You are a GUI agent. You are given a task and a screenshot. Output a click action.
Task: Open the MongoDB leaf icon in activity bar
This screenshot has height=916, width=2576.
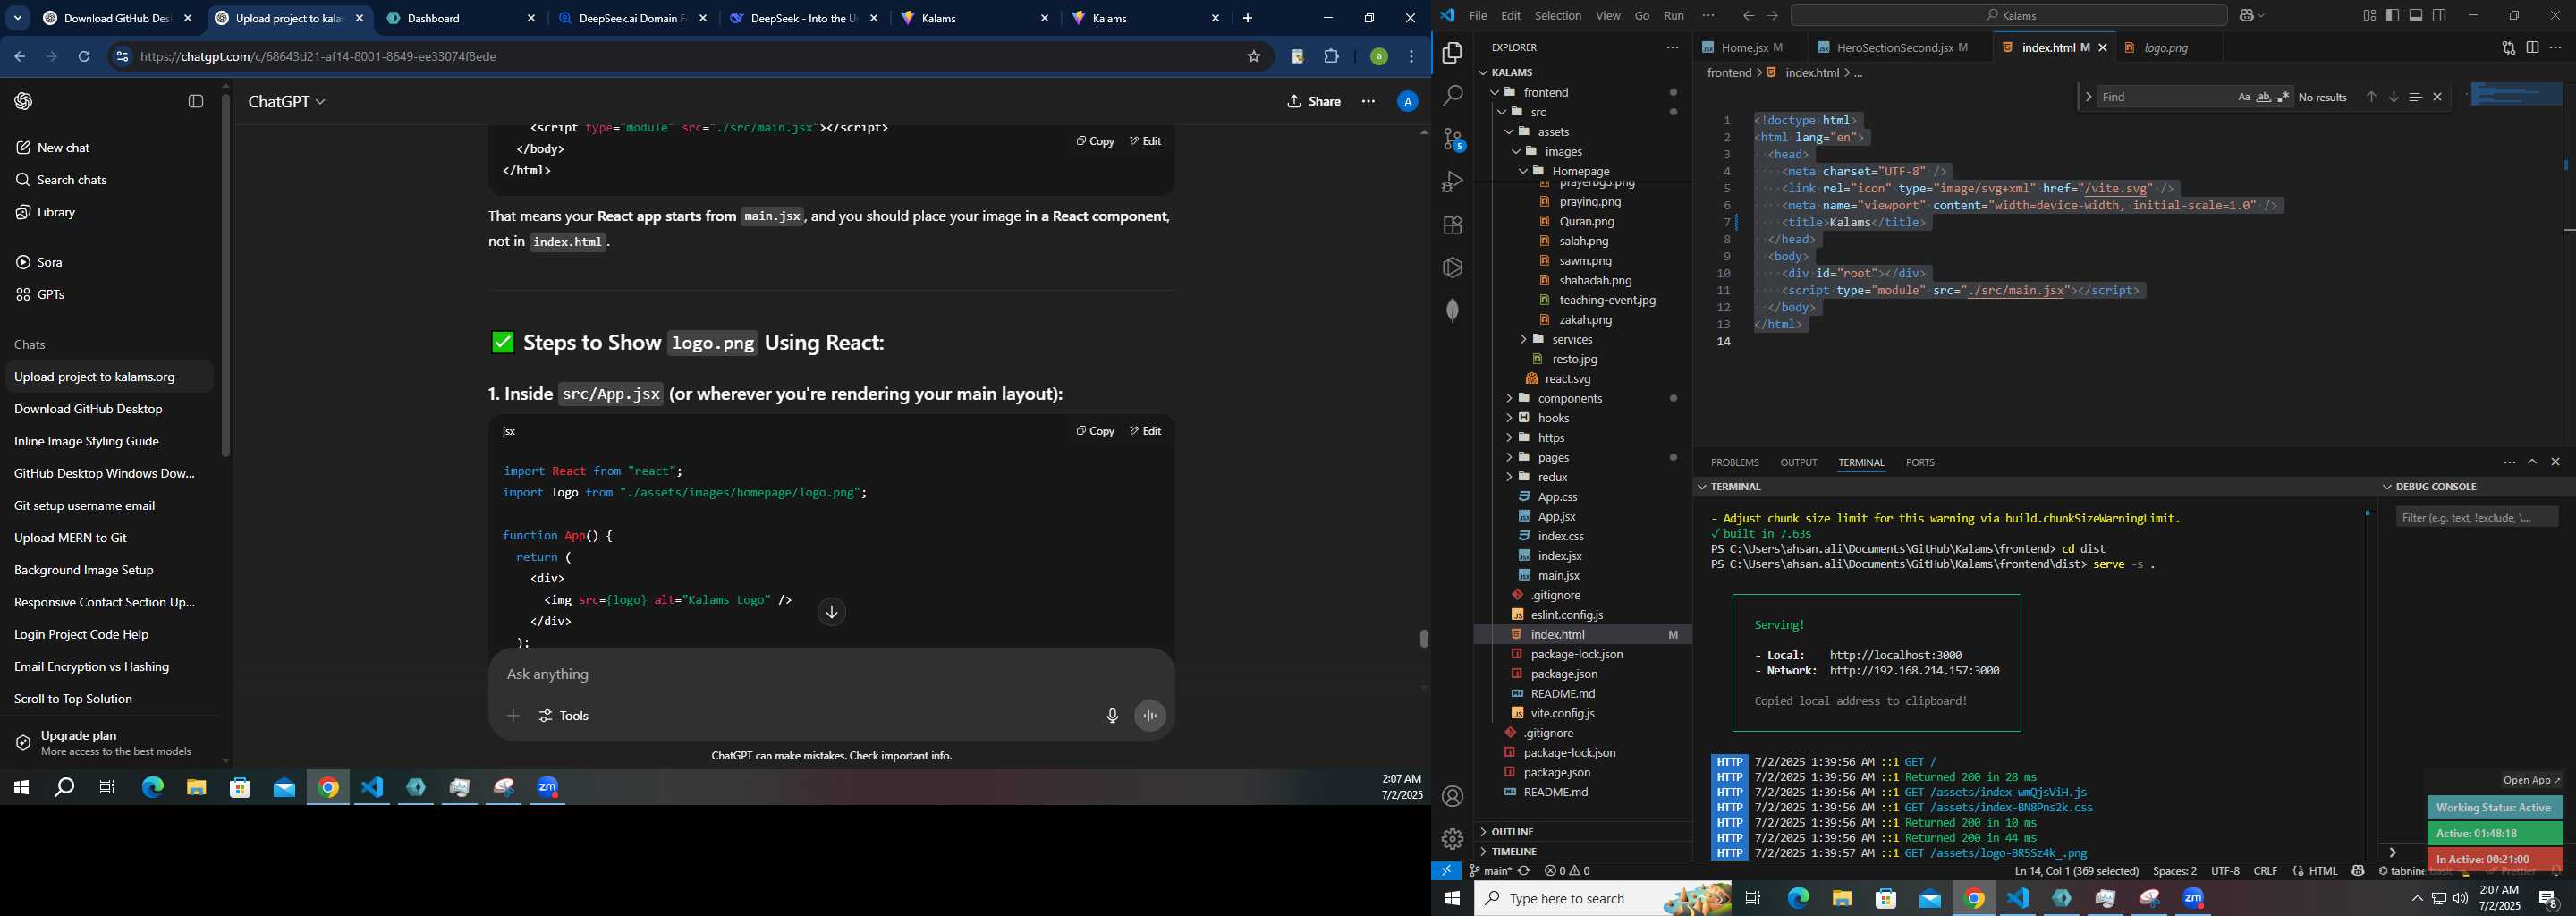pyautogui.click(x=1452, y=310)
